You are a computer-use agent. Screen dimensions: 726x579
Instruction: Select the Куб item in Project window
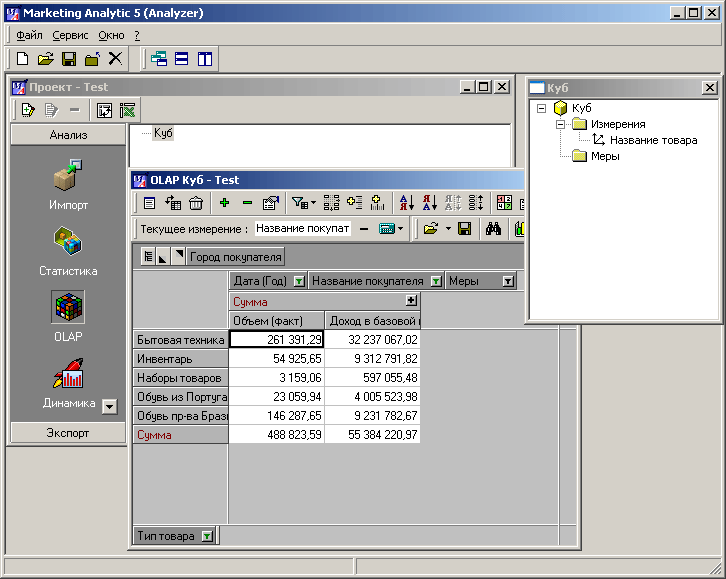tap(163, 133)
